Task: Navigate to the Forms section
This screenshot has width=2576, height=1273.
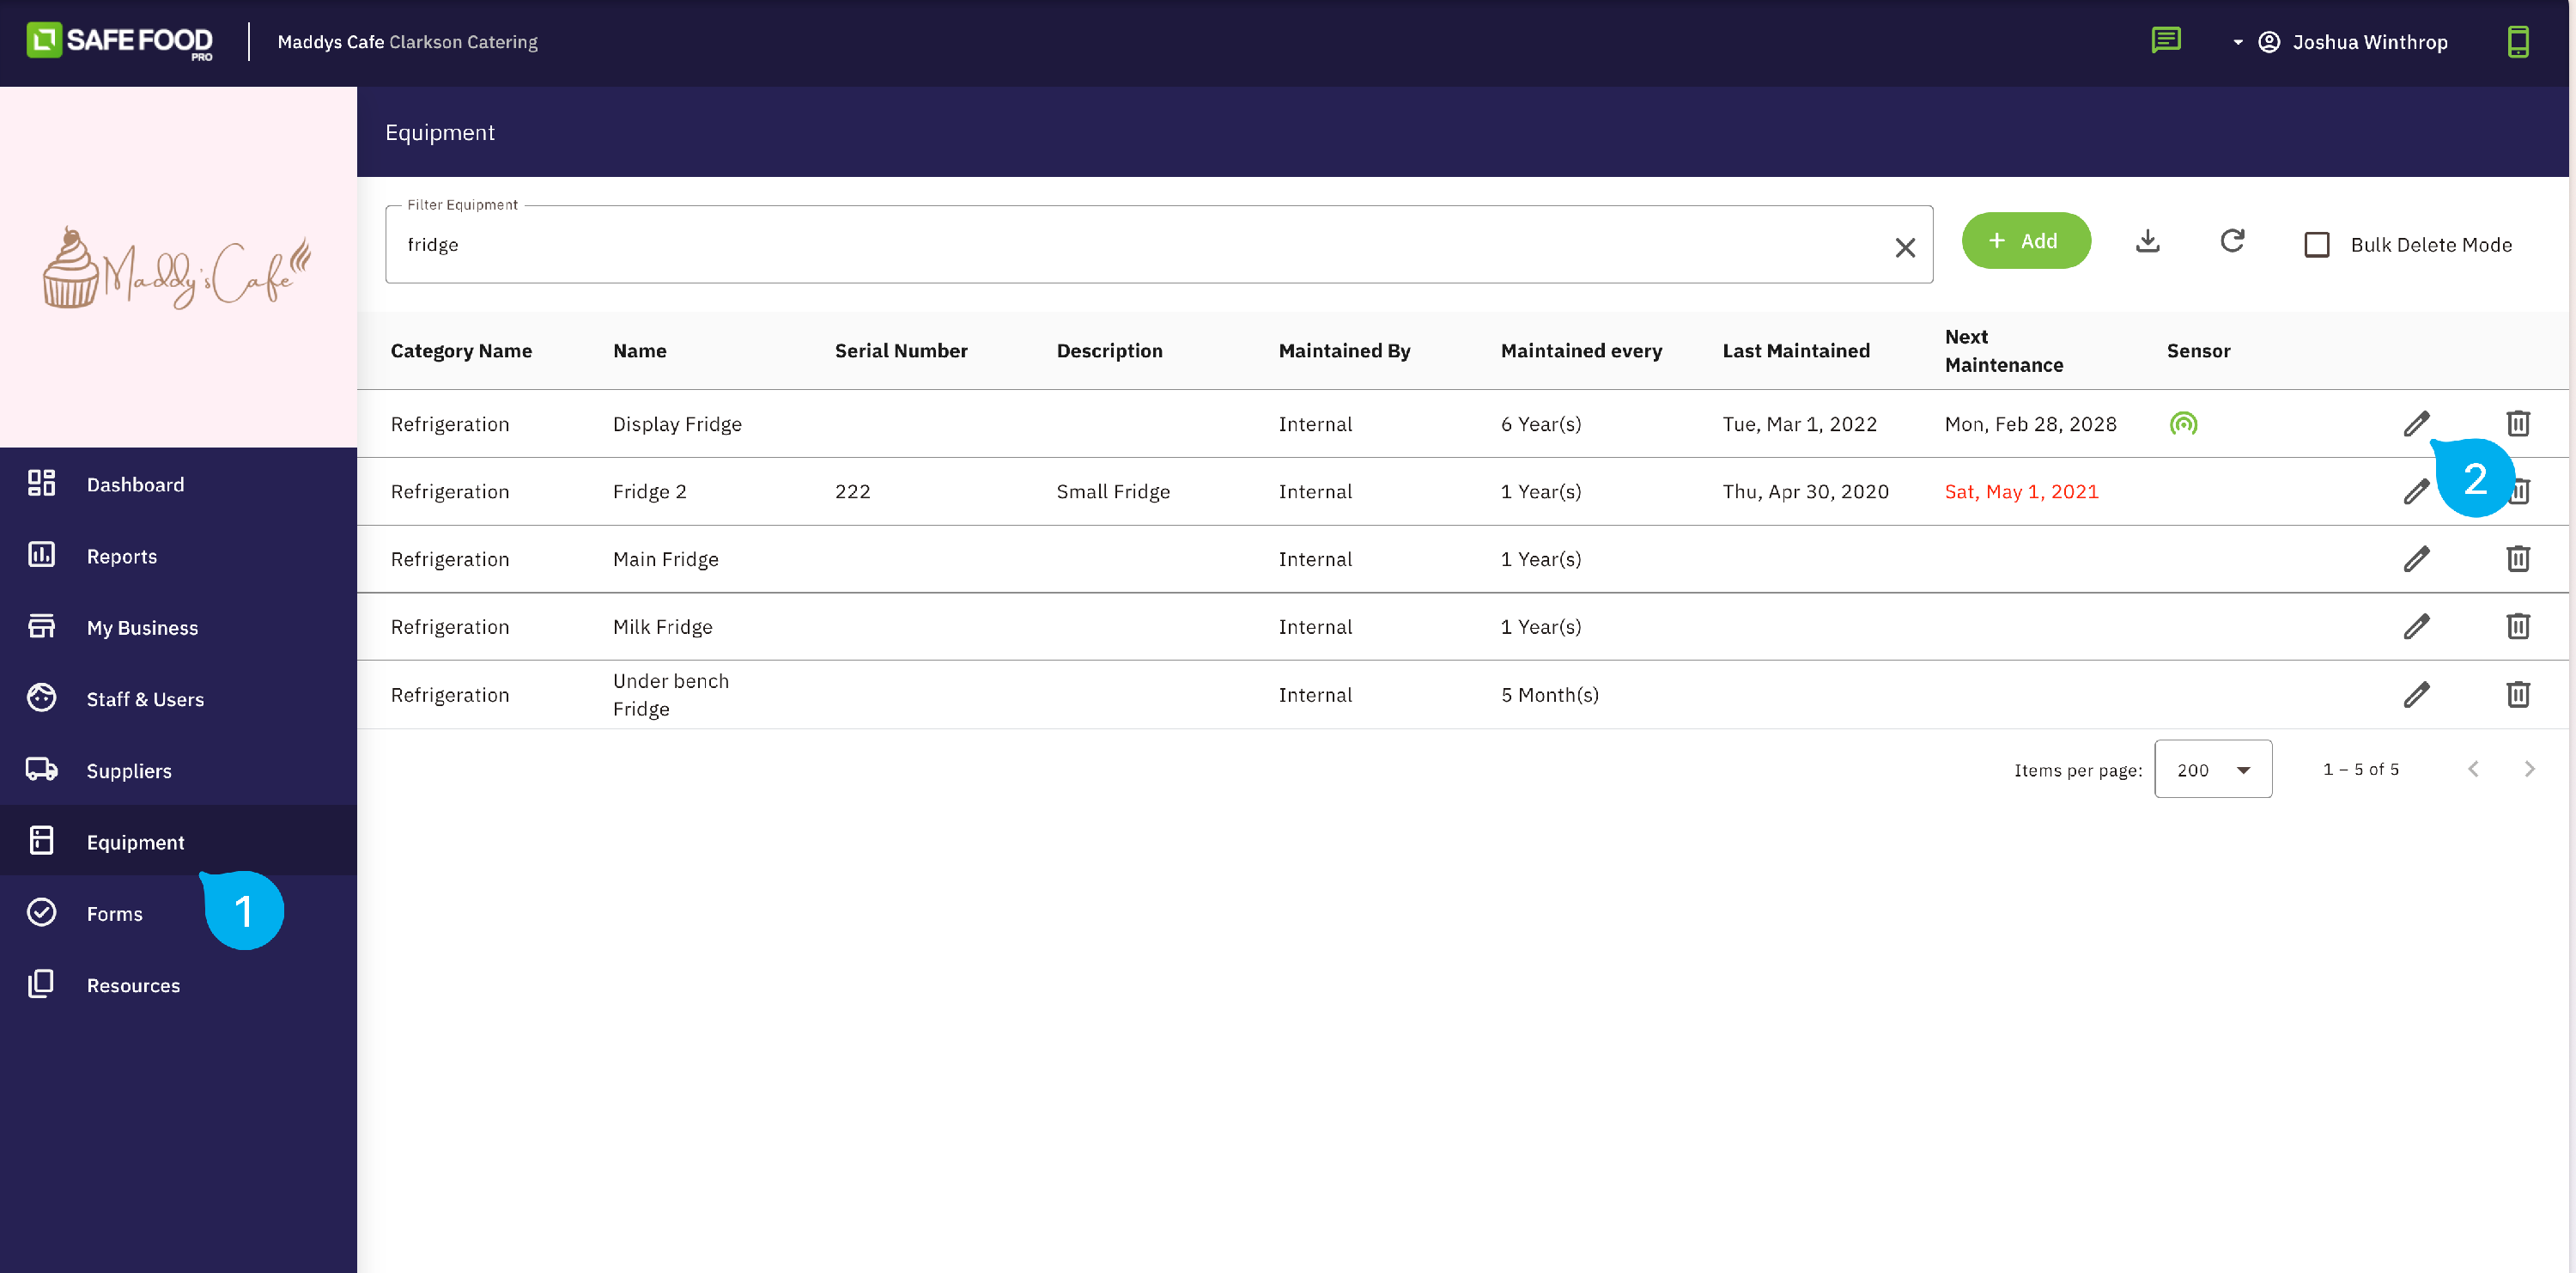Action: 113,913
